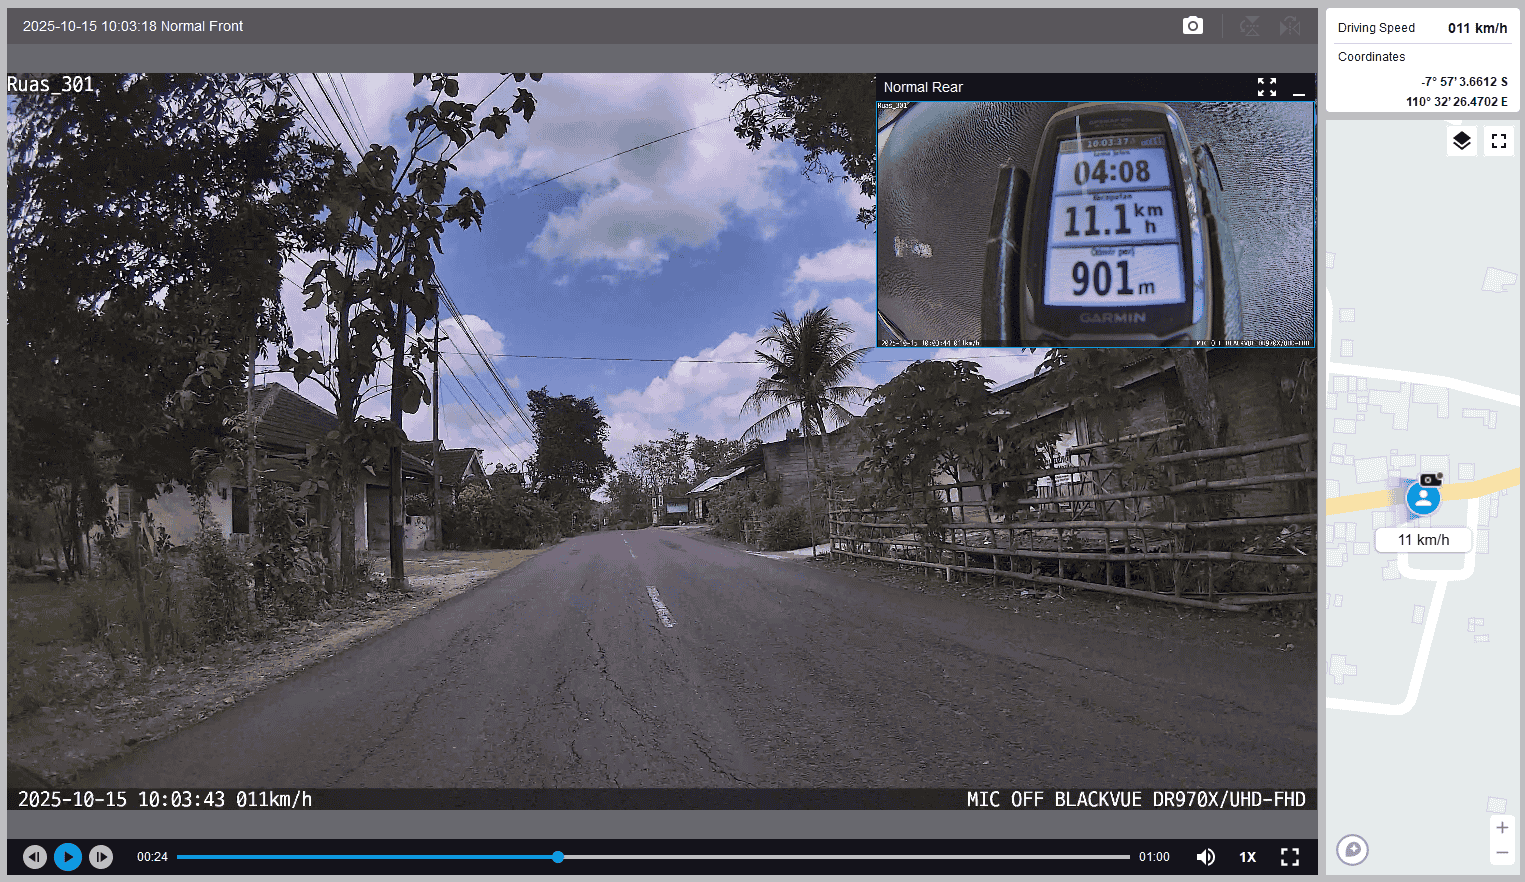
Task: Minimize the Normal Rear picture-in-picture panel
Action: [x=1299, y=88]
